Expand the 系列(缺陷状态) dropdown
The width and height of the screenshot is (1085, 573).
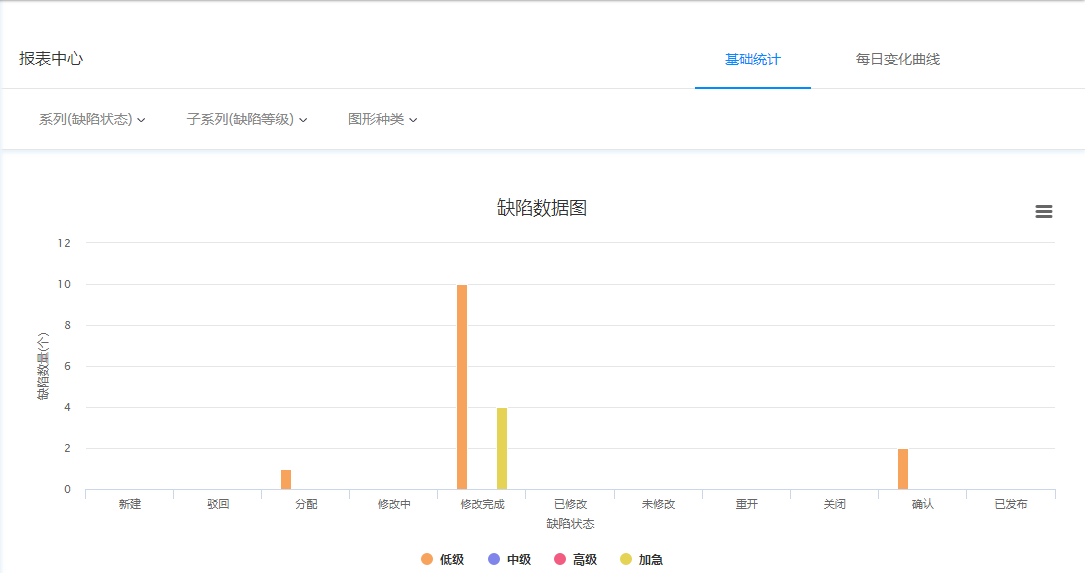coord(92,119)
